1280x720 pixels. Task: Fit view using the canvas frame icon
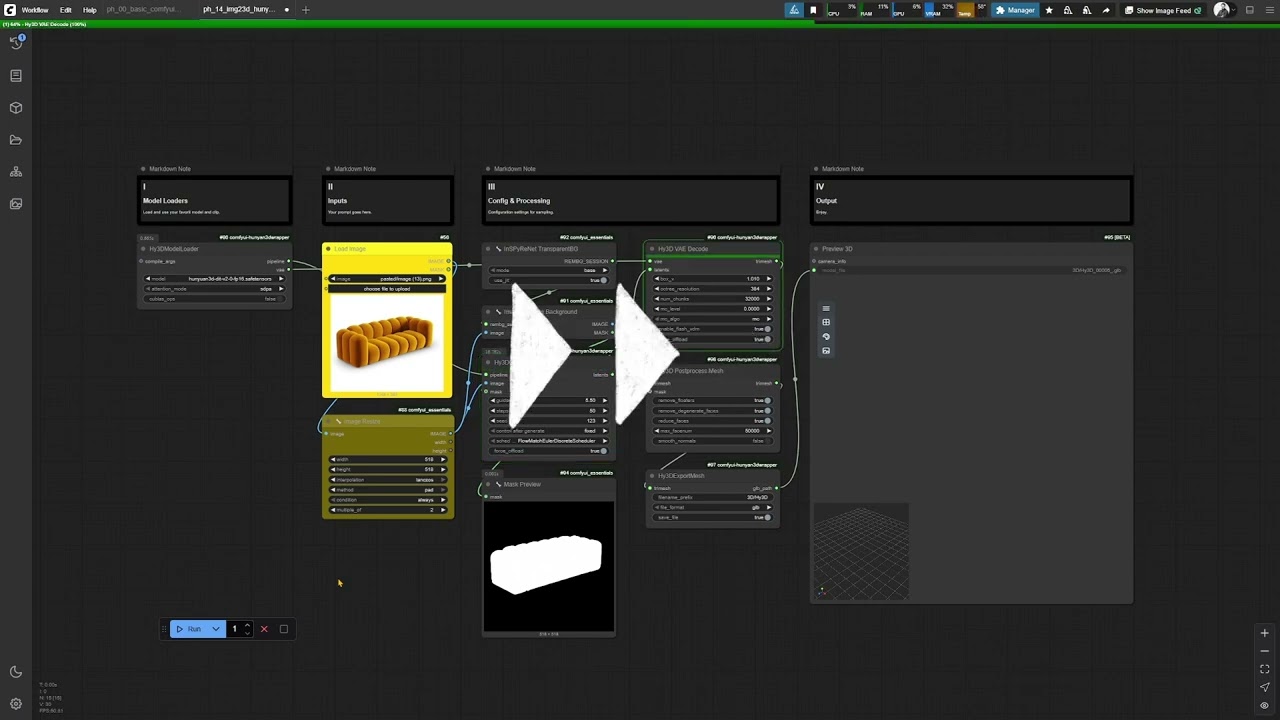click(1264, 669)
